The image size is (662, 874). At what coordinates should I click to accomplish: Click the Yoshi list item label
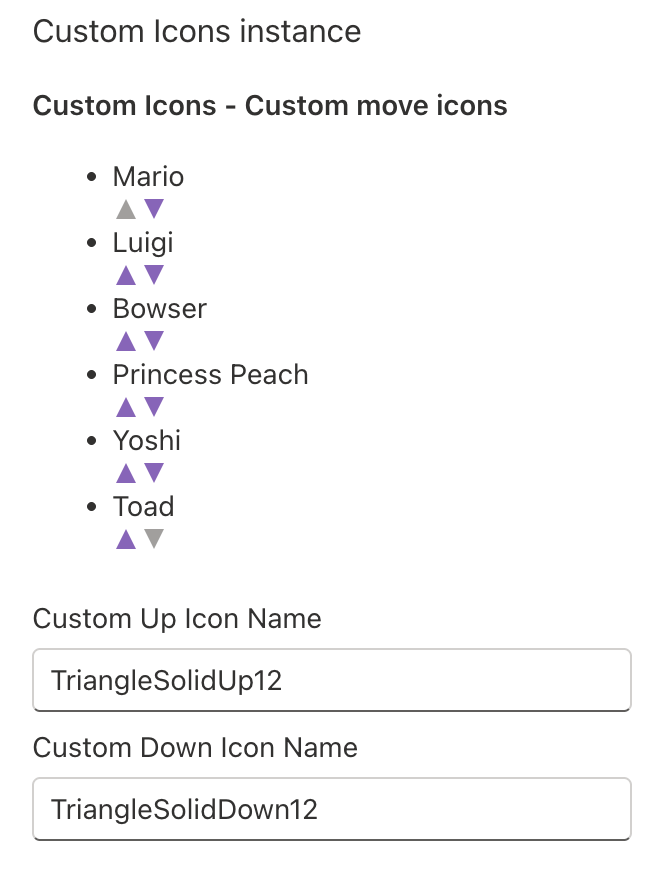click(x=146, y=441)
